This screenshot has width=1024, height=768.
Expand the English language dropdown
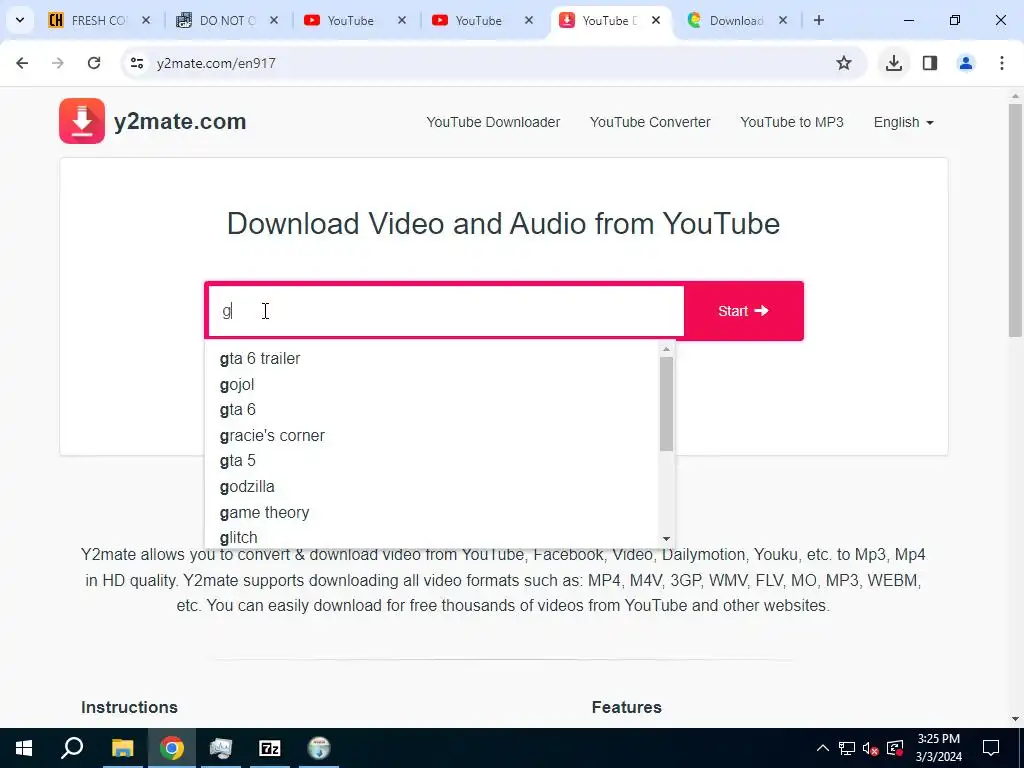click(x=903, y=122)
